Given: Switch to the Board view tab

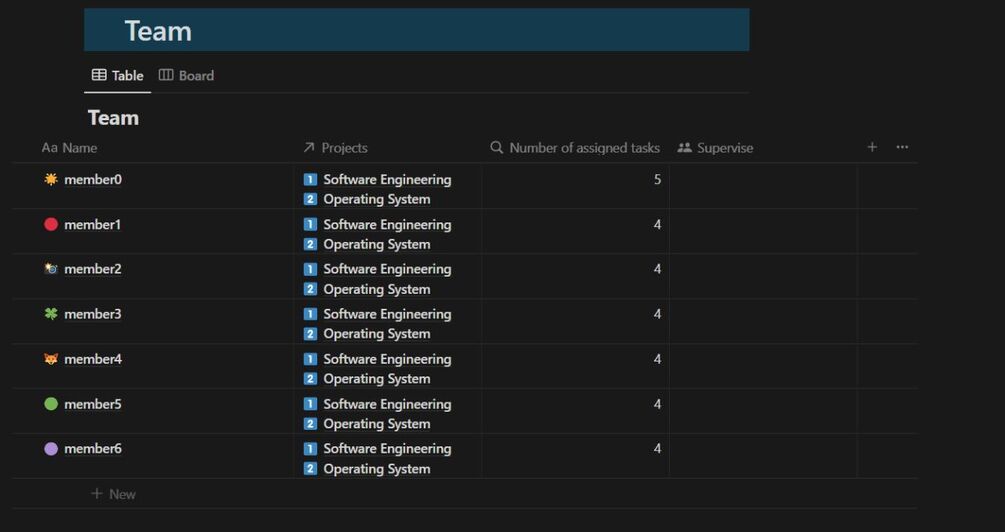Looking at the screenshot, I should (x=186, y=75).
